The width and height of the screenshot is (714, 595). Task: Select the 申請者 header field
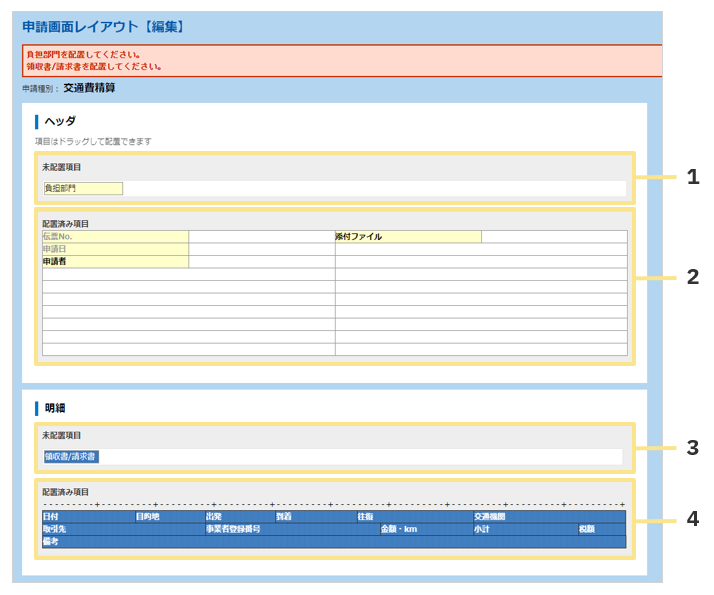point(115,262)
